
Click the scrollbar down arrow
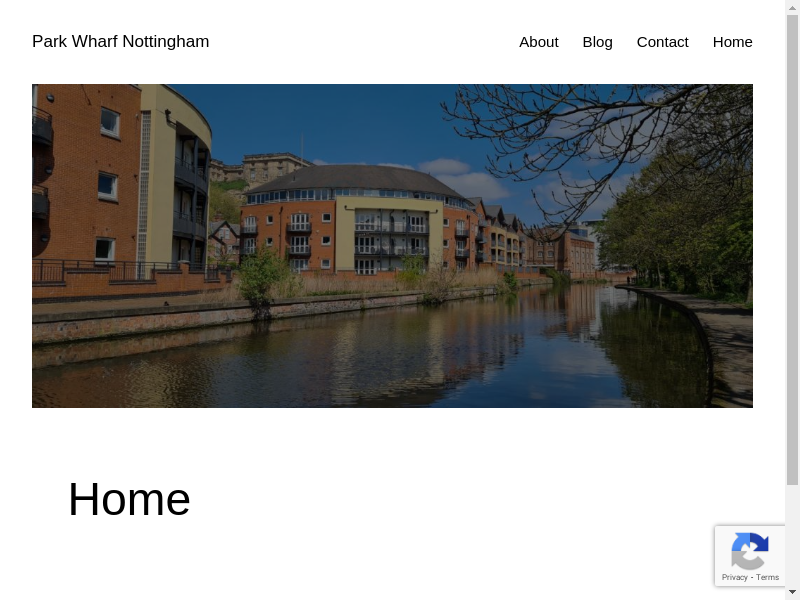pos(792,592)
